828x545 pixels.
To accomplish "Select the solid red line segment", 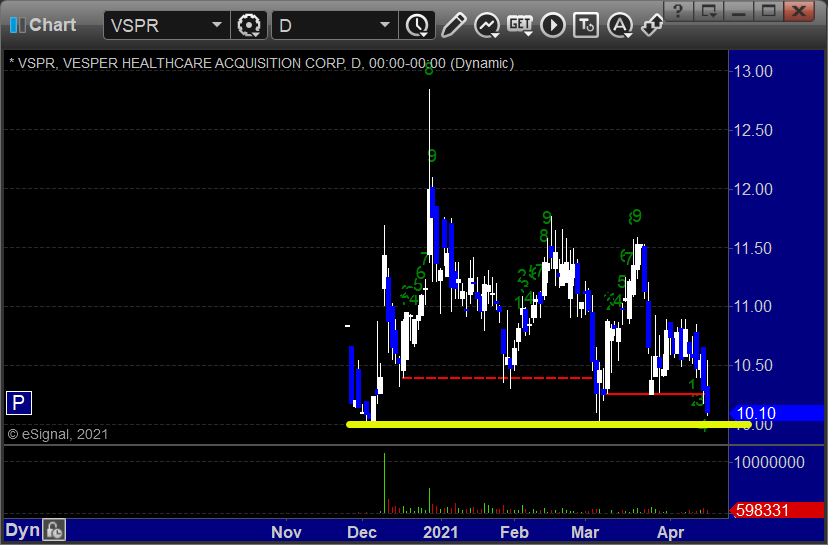I will (655, 394).
